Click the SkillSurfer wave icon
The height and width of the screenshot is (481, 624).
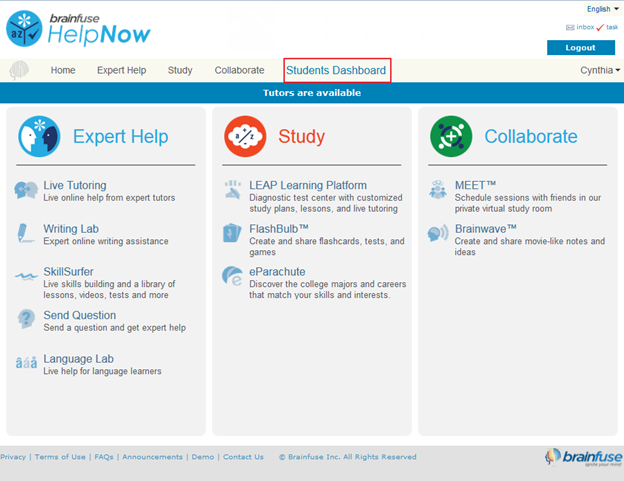(26, 277)
